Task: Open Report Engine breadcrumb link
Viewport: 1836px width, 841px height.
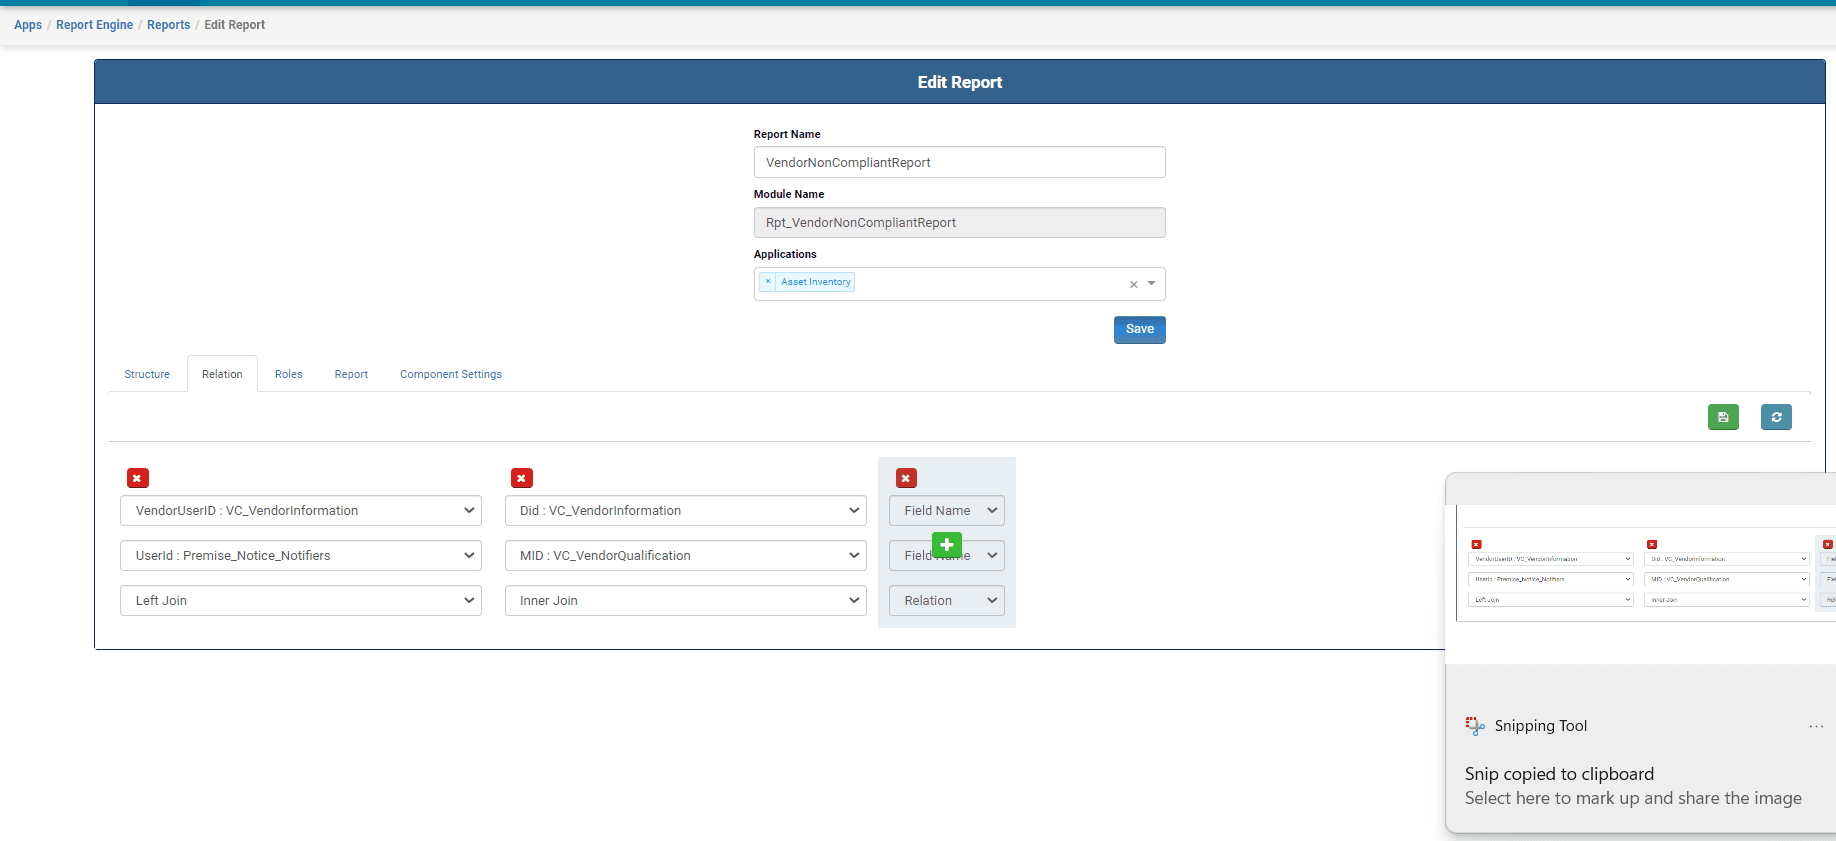Action: [94, 25]
